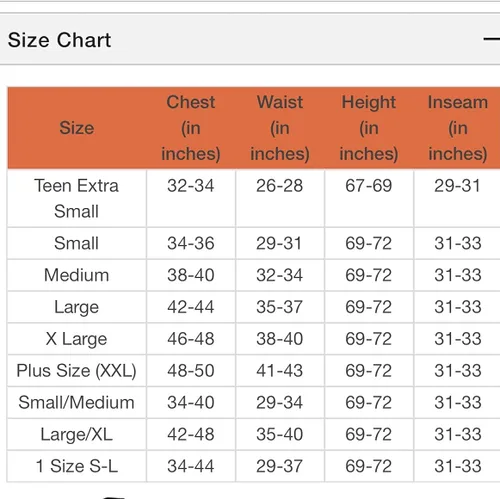The image size is (500, 499).
Task: Click the Teen Extra Small size row label
Action: (x=77, y=198)
